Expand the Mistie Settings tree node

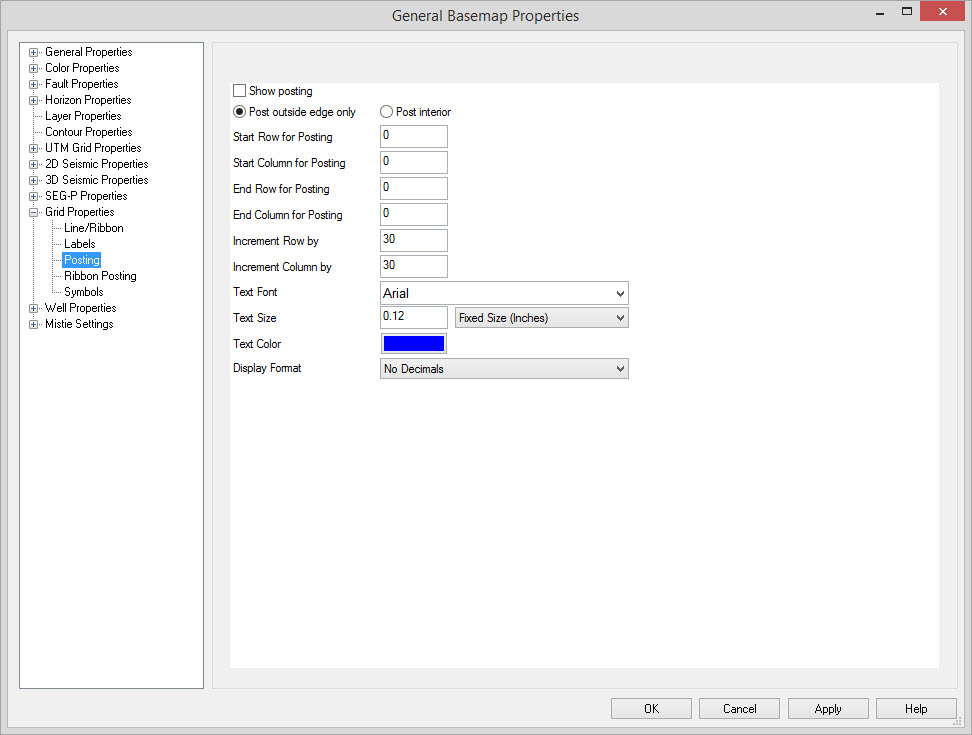pyautogui.click(x=34, y=324)
